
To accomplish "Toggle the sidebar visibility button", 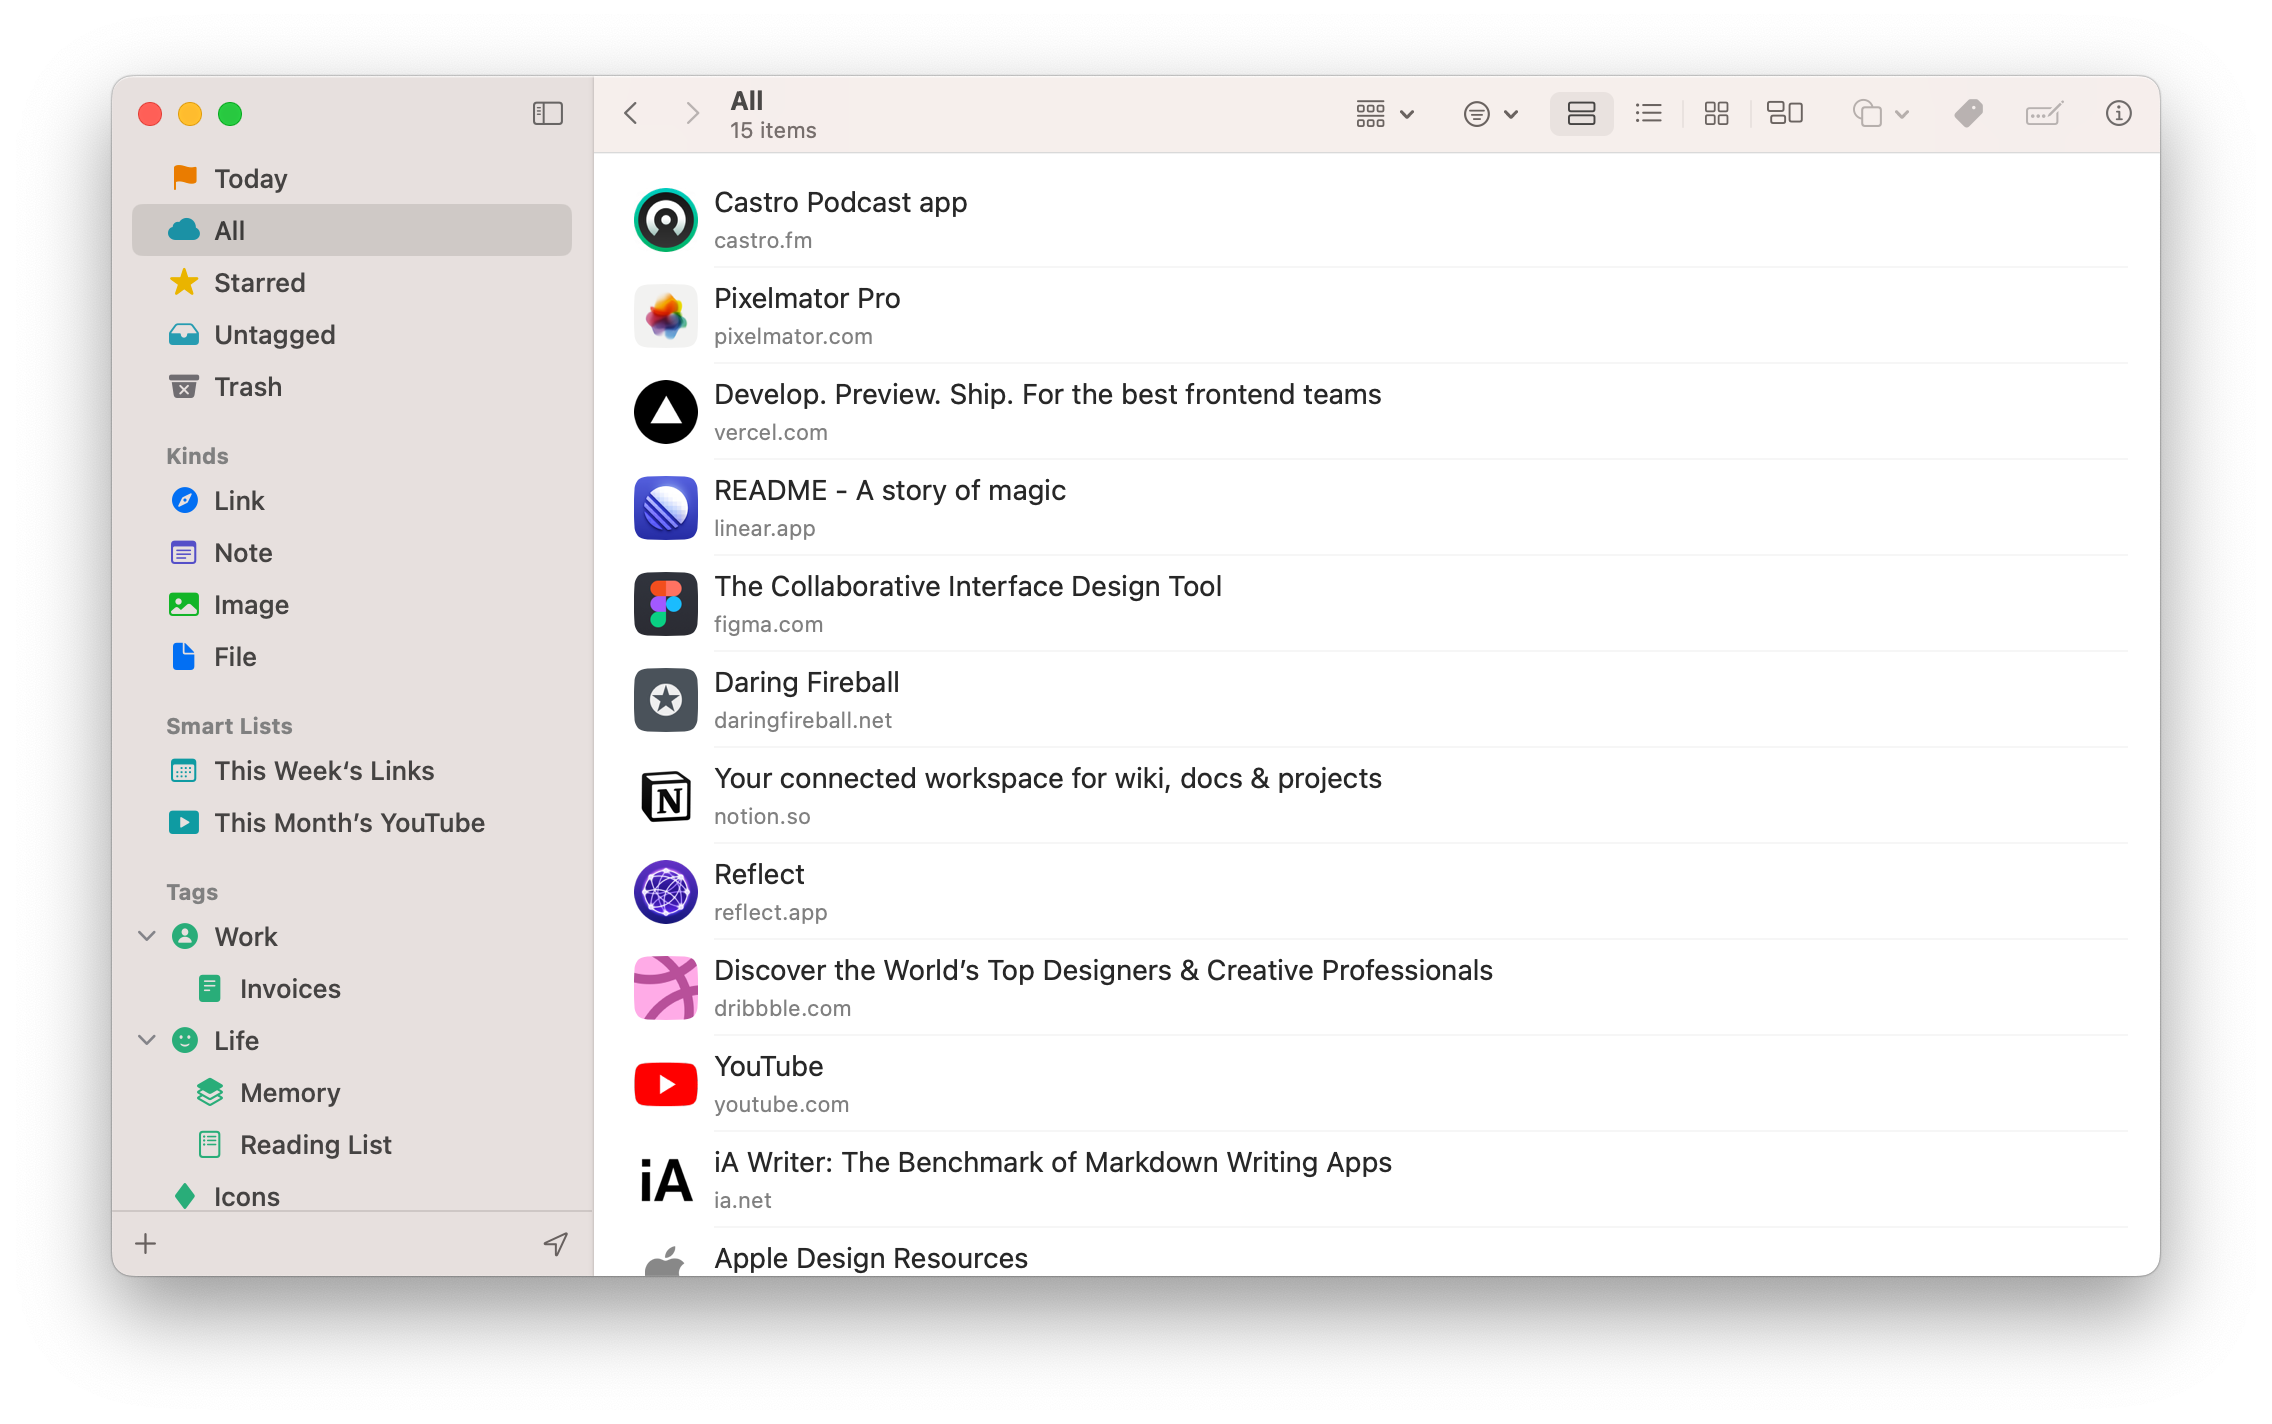I will (547, 114).
